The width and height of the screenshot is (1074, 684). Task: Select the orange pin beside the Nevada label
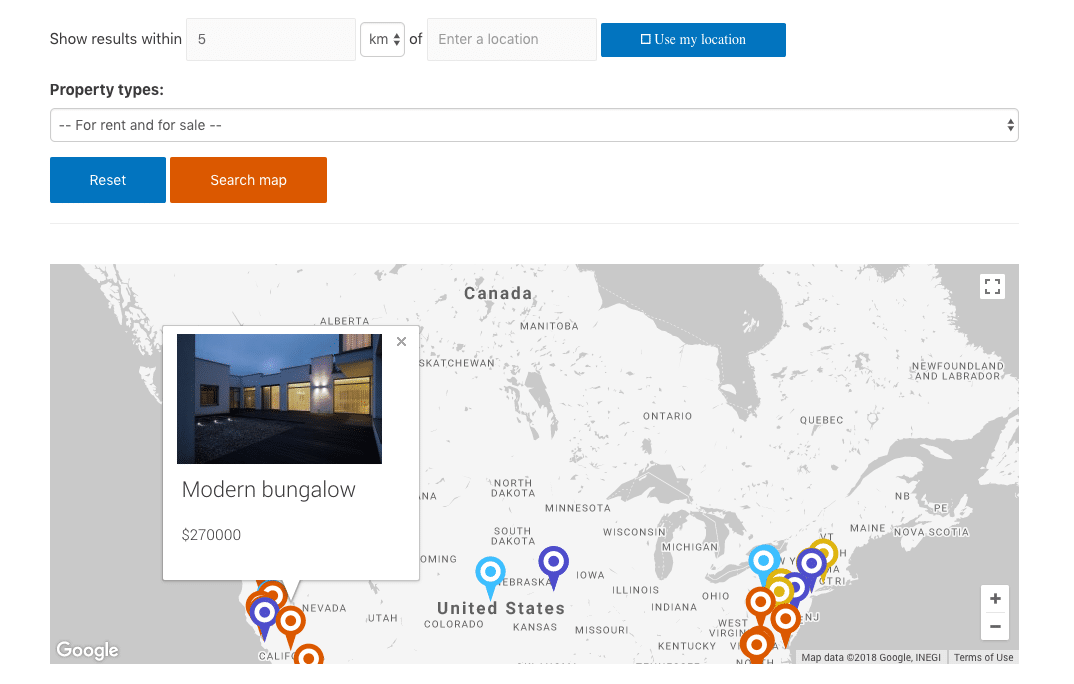point(290,624)
